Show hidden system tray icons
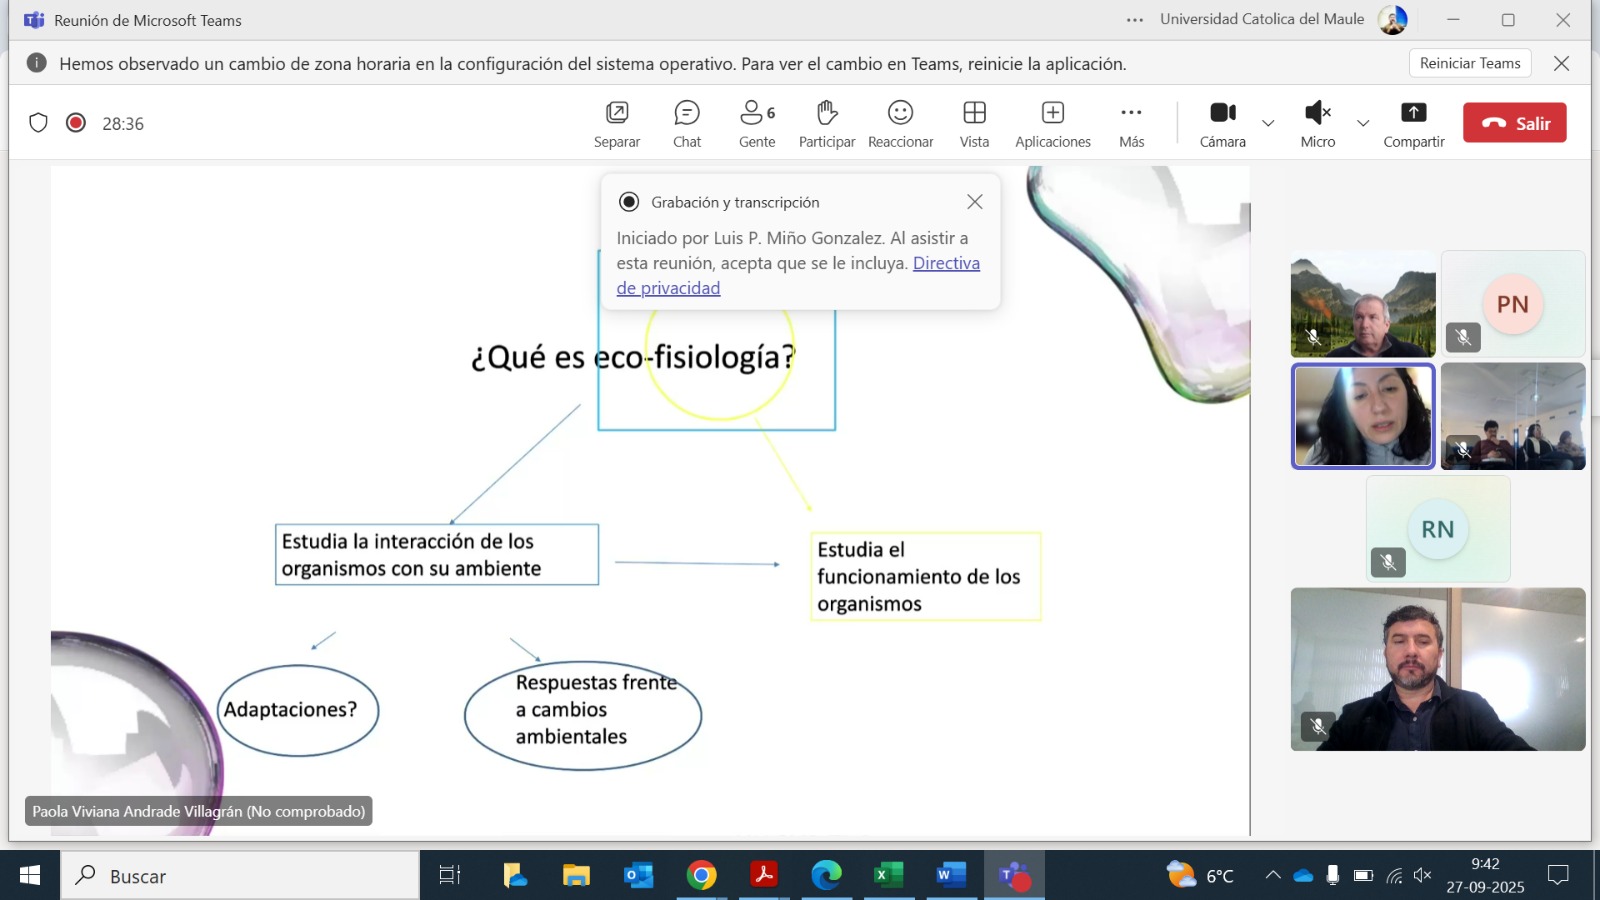 (1272, 876)
